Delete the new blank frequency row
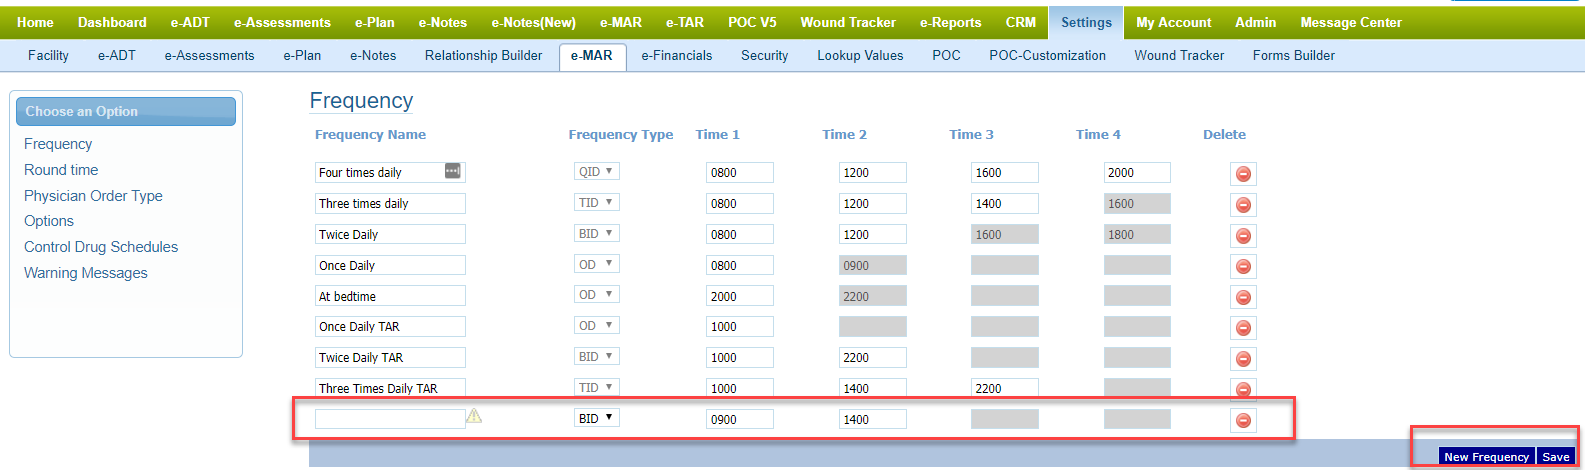1585x470 pixels. 1243,420
